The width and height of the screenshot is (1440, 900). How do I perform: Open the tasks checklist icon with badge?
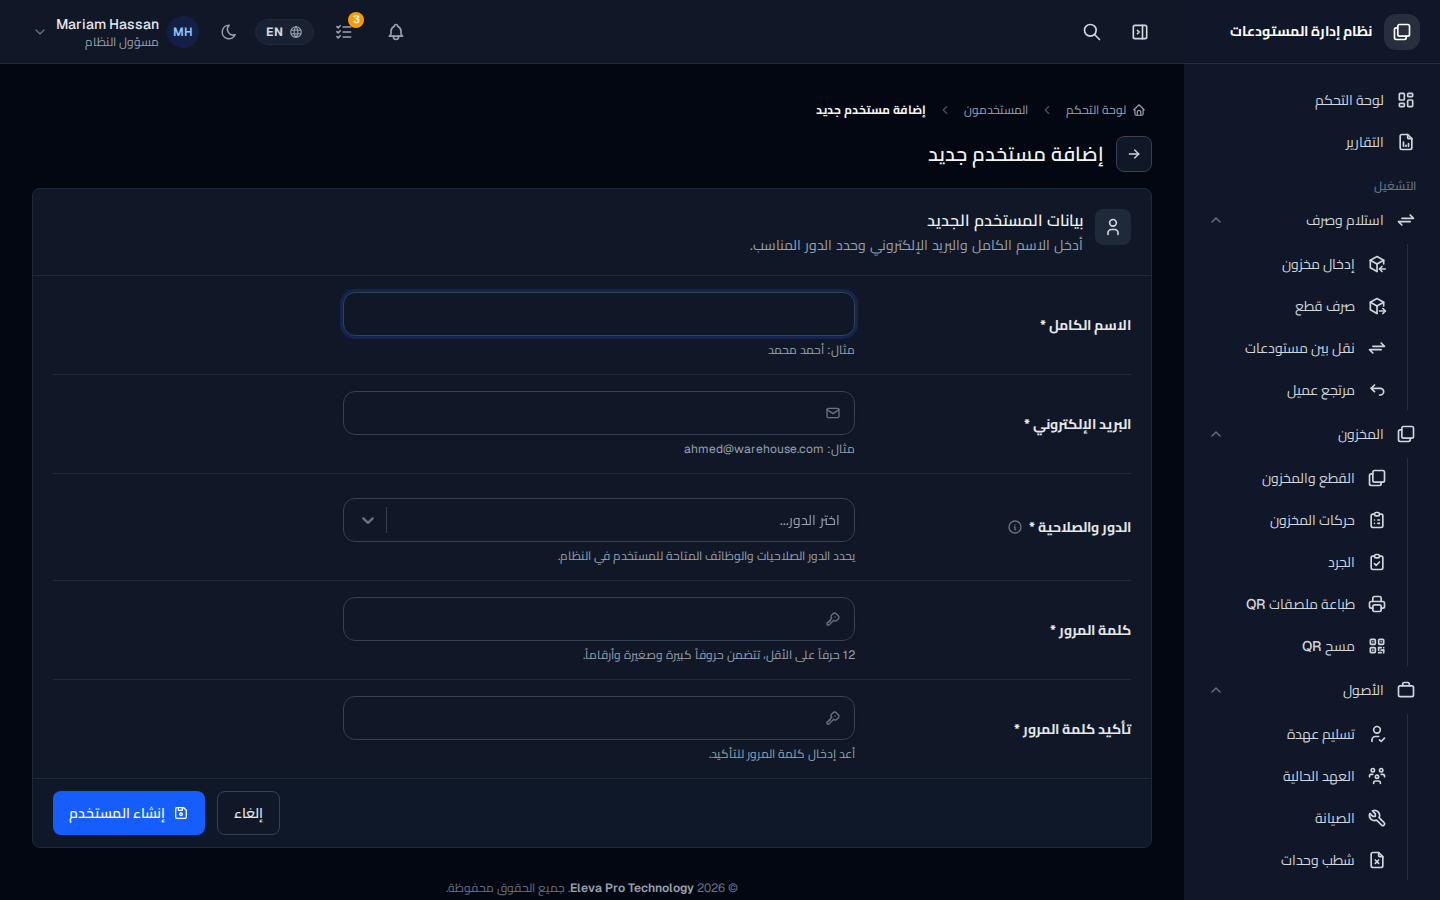344,32
